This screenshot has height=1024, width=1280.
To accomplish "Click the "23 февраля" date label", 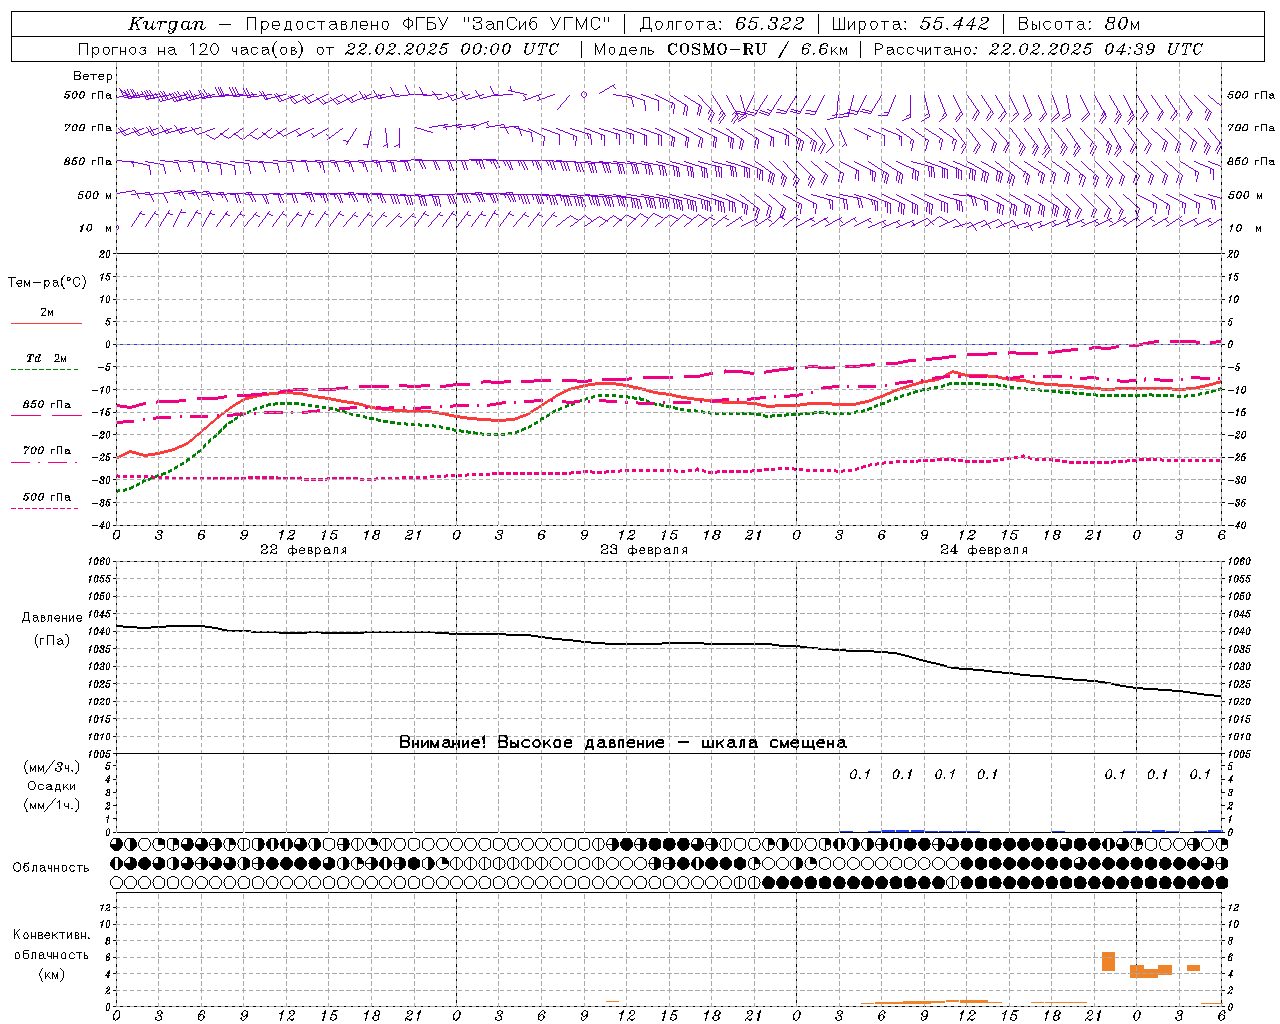I will click(x=644, y=550).
